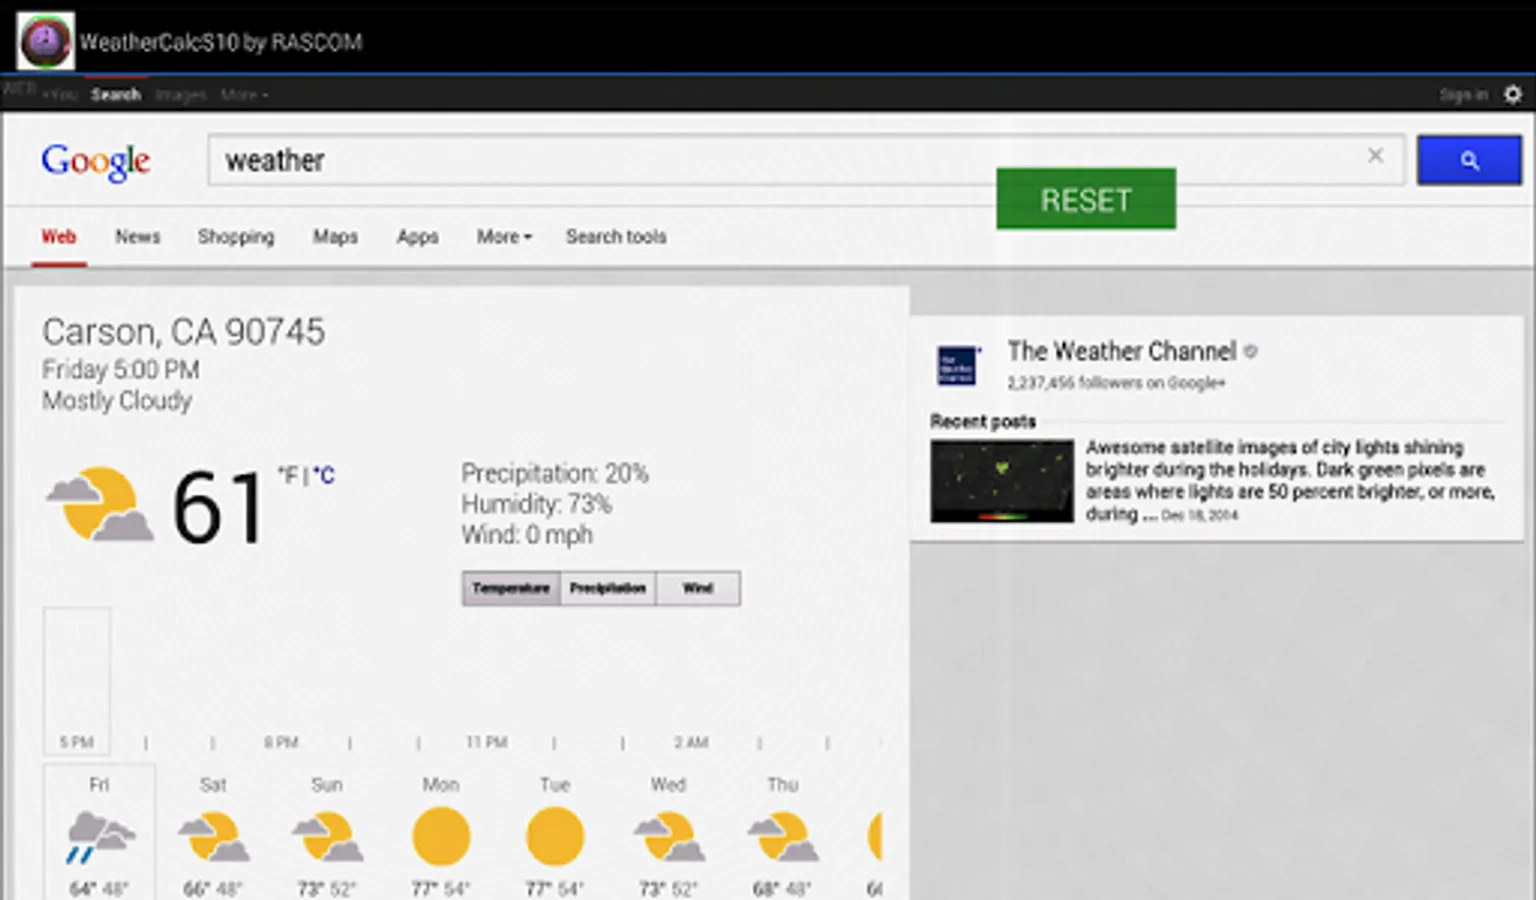Switch temperature units to Fahrenheit

[287, 475]
